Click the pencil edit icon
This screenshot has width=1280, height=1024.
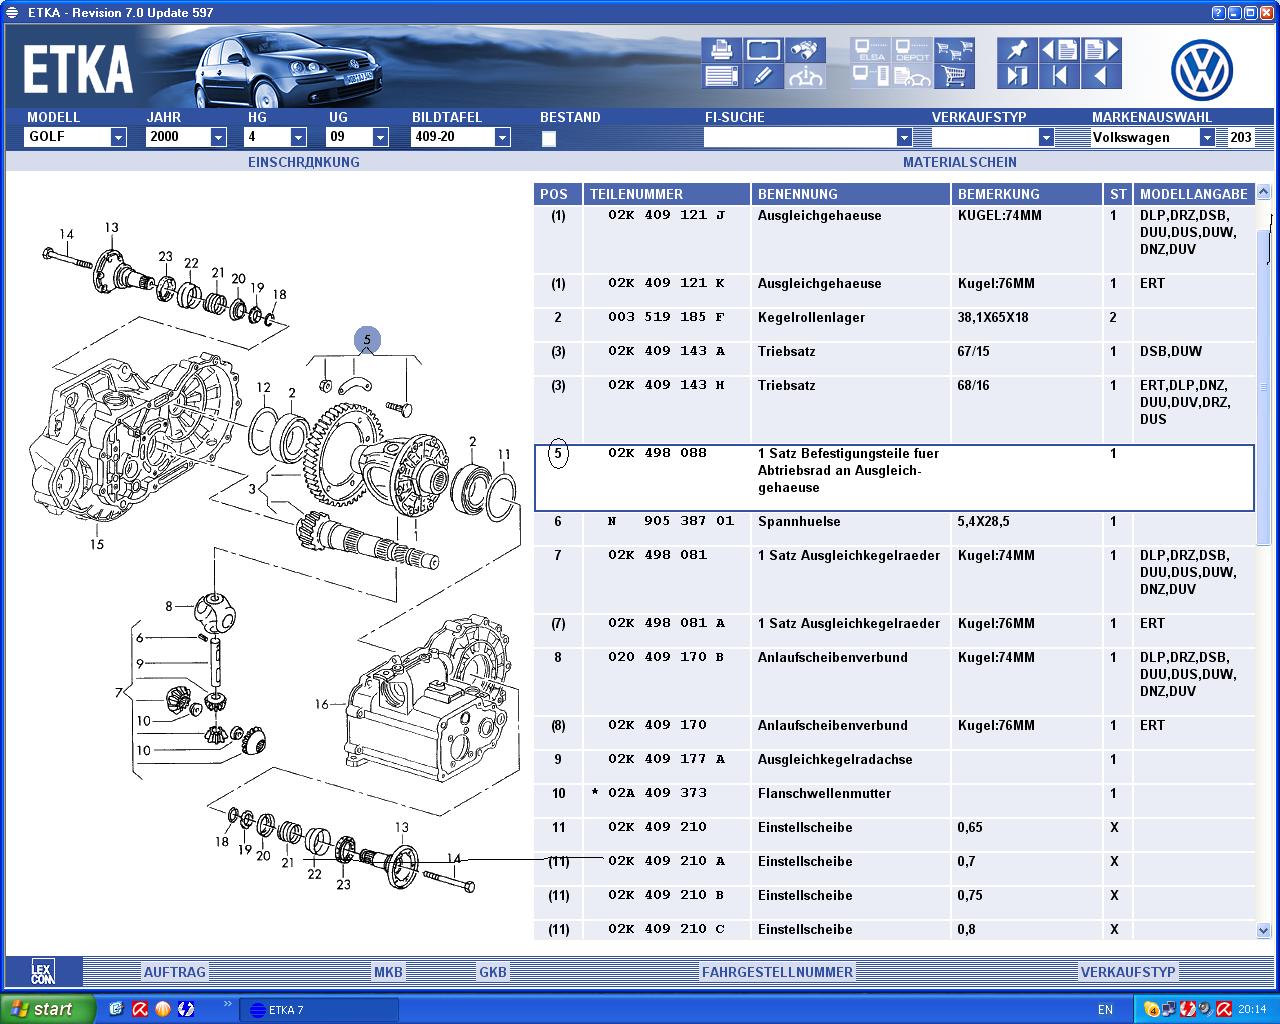coord(763,76)
